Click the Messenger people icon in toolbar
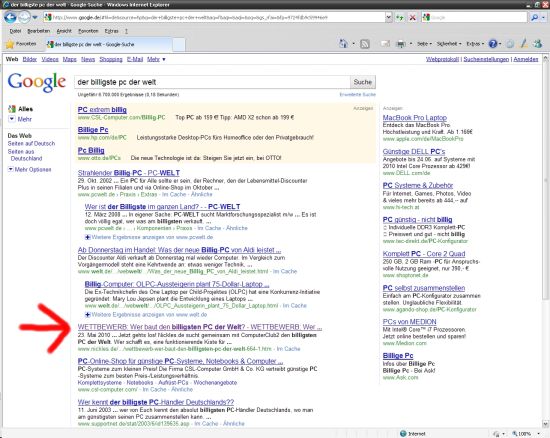 click(x=537, y=44)
